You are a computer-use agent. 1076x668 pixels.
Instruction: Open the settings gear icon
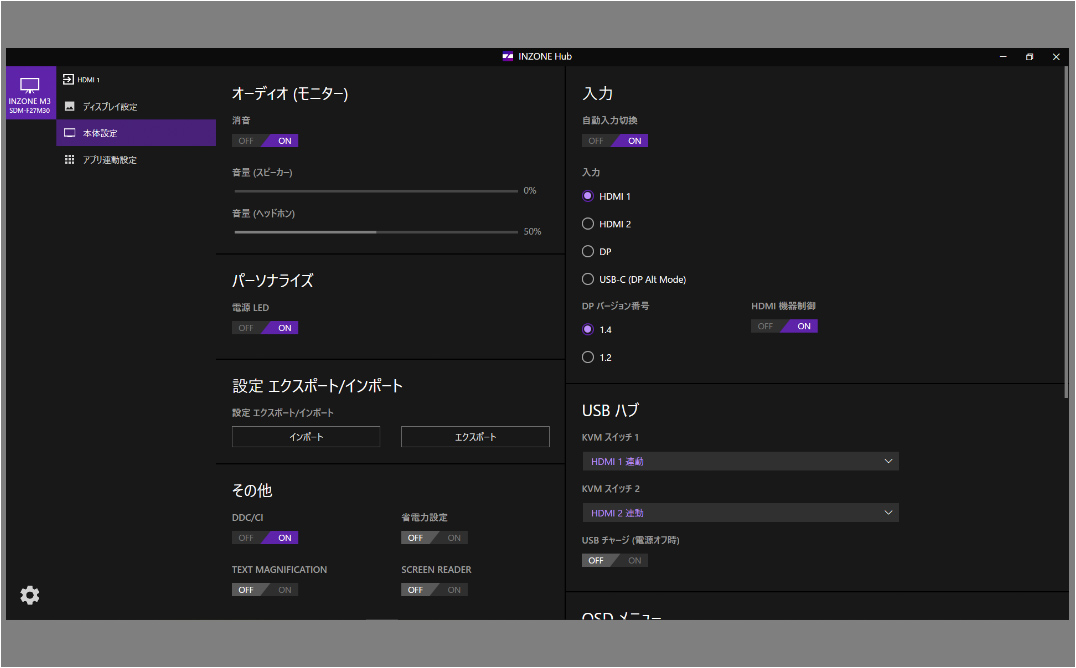pyautogui.click(x=30, y=595)
